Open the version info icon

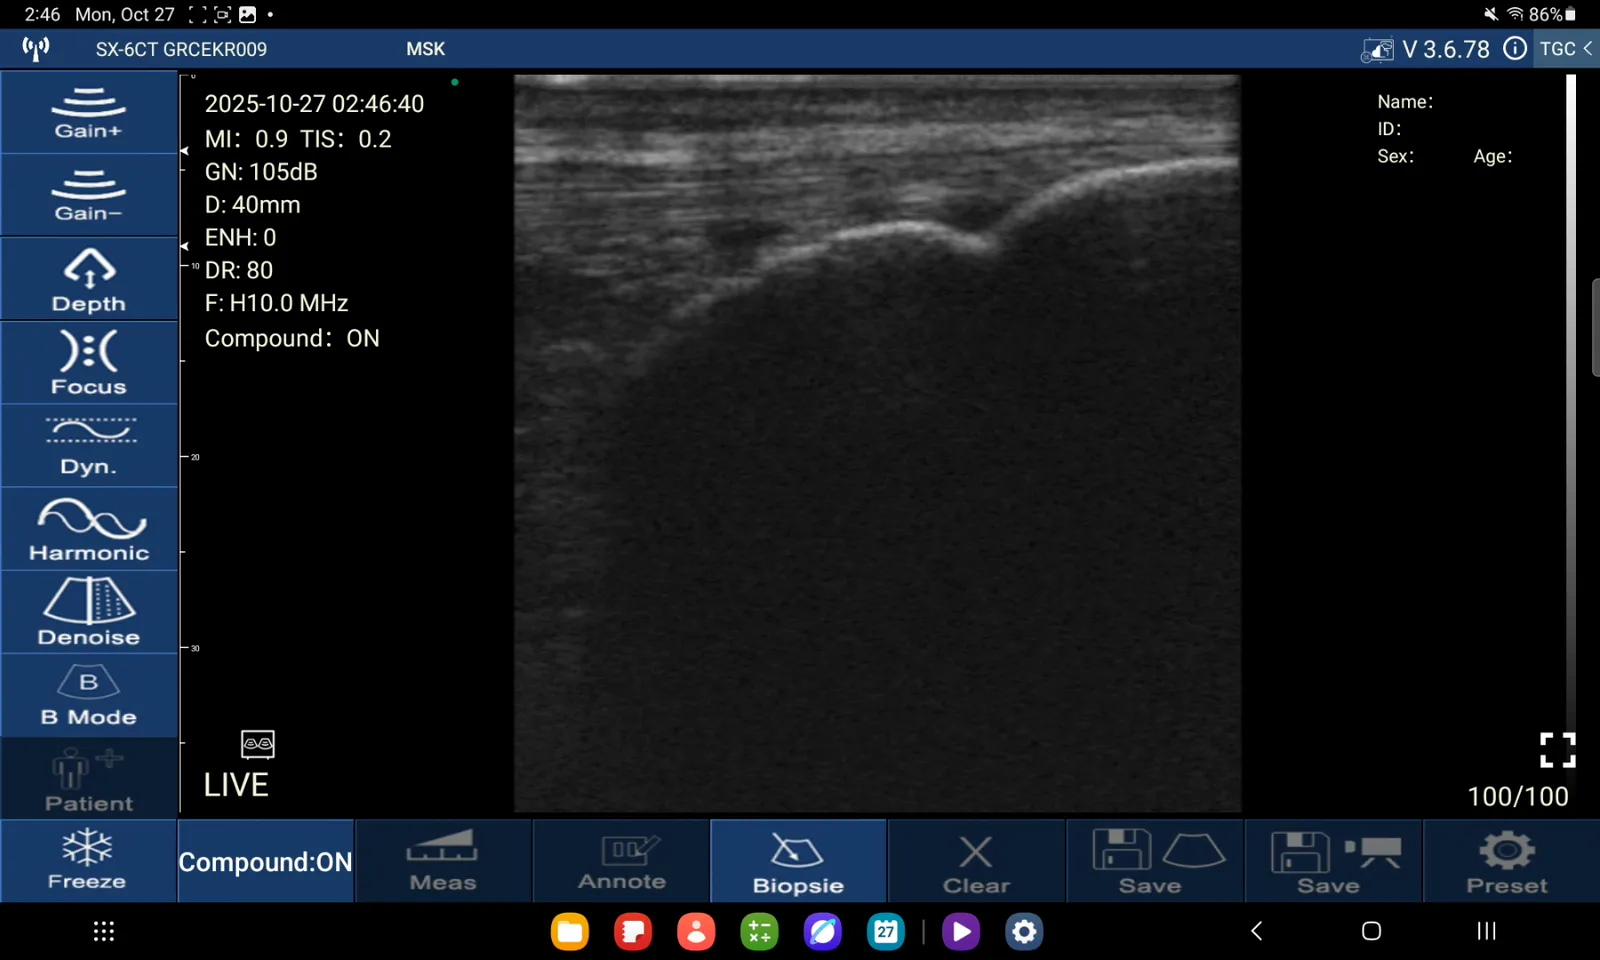point(1515,48)
